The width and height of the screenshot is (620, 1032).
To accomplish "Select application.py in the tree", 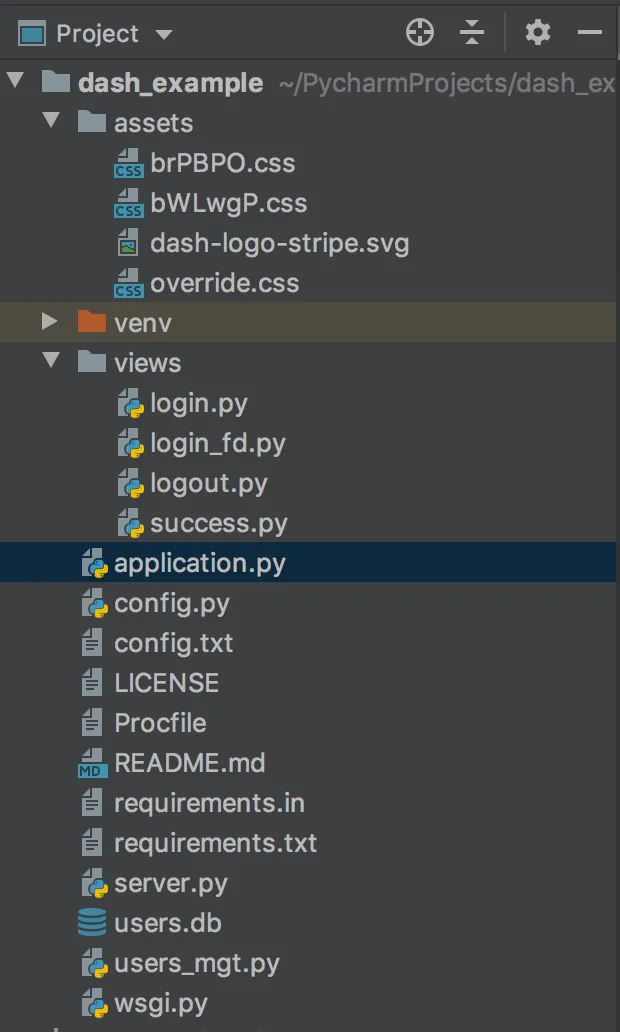I will pos(200,563).
